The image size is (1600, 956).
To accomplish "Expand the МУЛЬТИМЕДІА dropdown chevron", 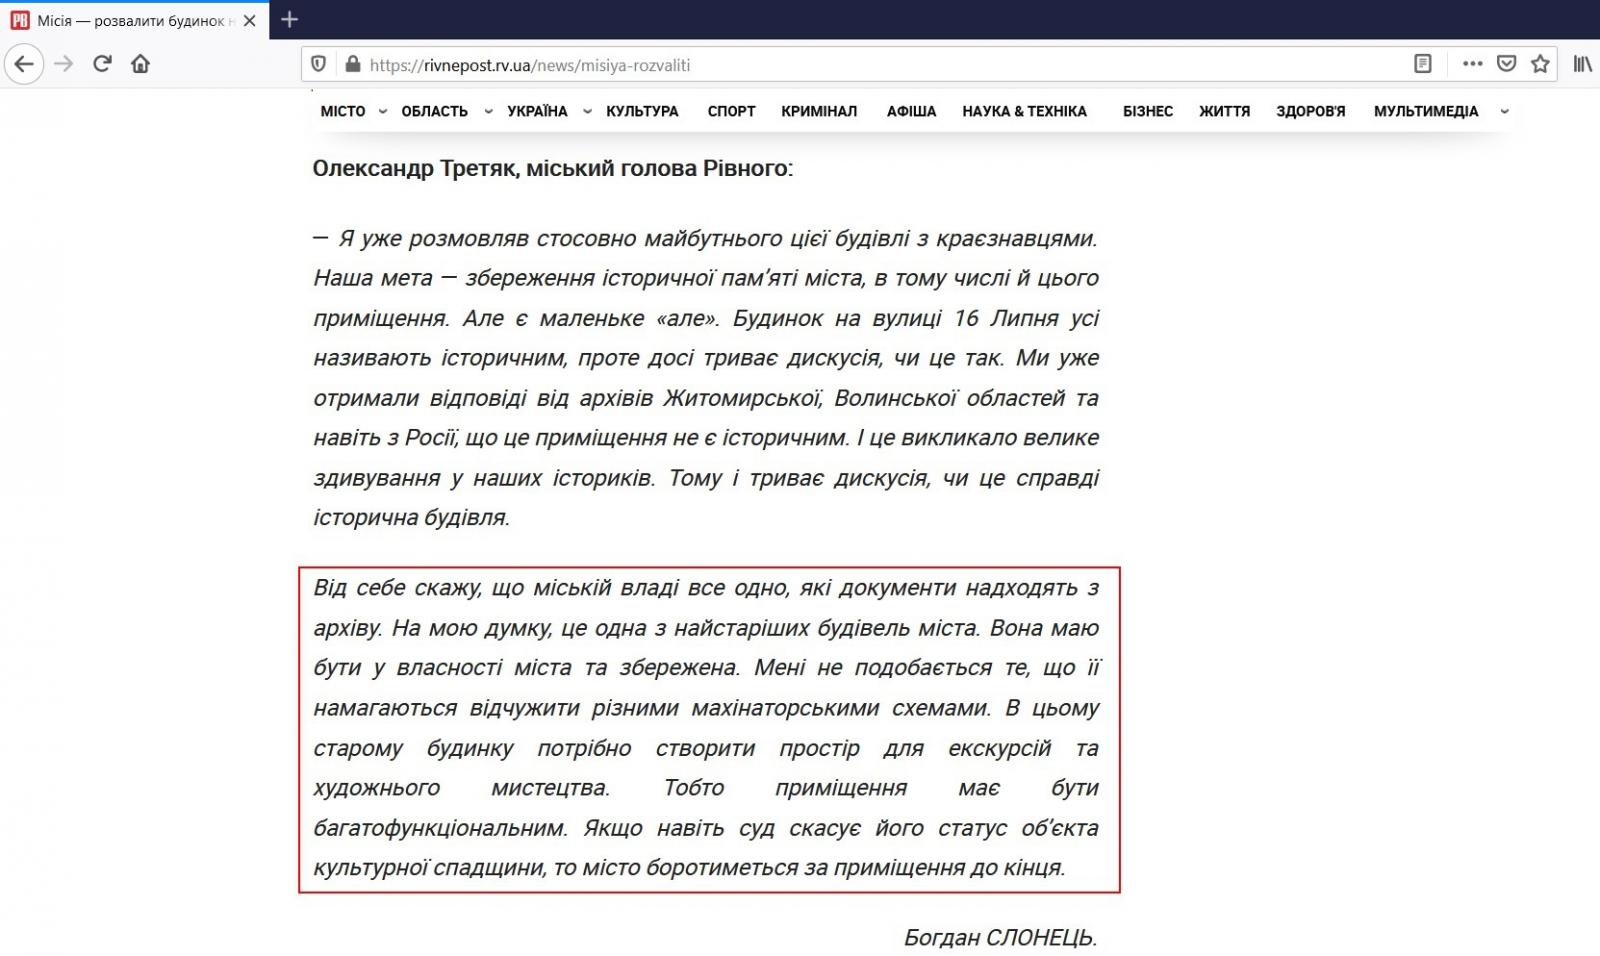I will click(1504, 112).
